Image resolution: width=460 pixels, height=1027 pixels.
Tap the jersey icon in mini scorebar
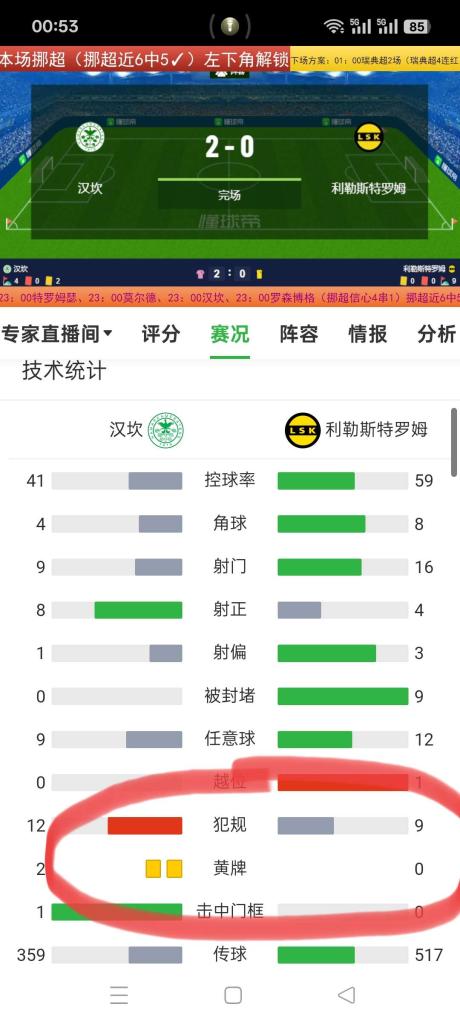(x=200, y=274)
